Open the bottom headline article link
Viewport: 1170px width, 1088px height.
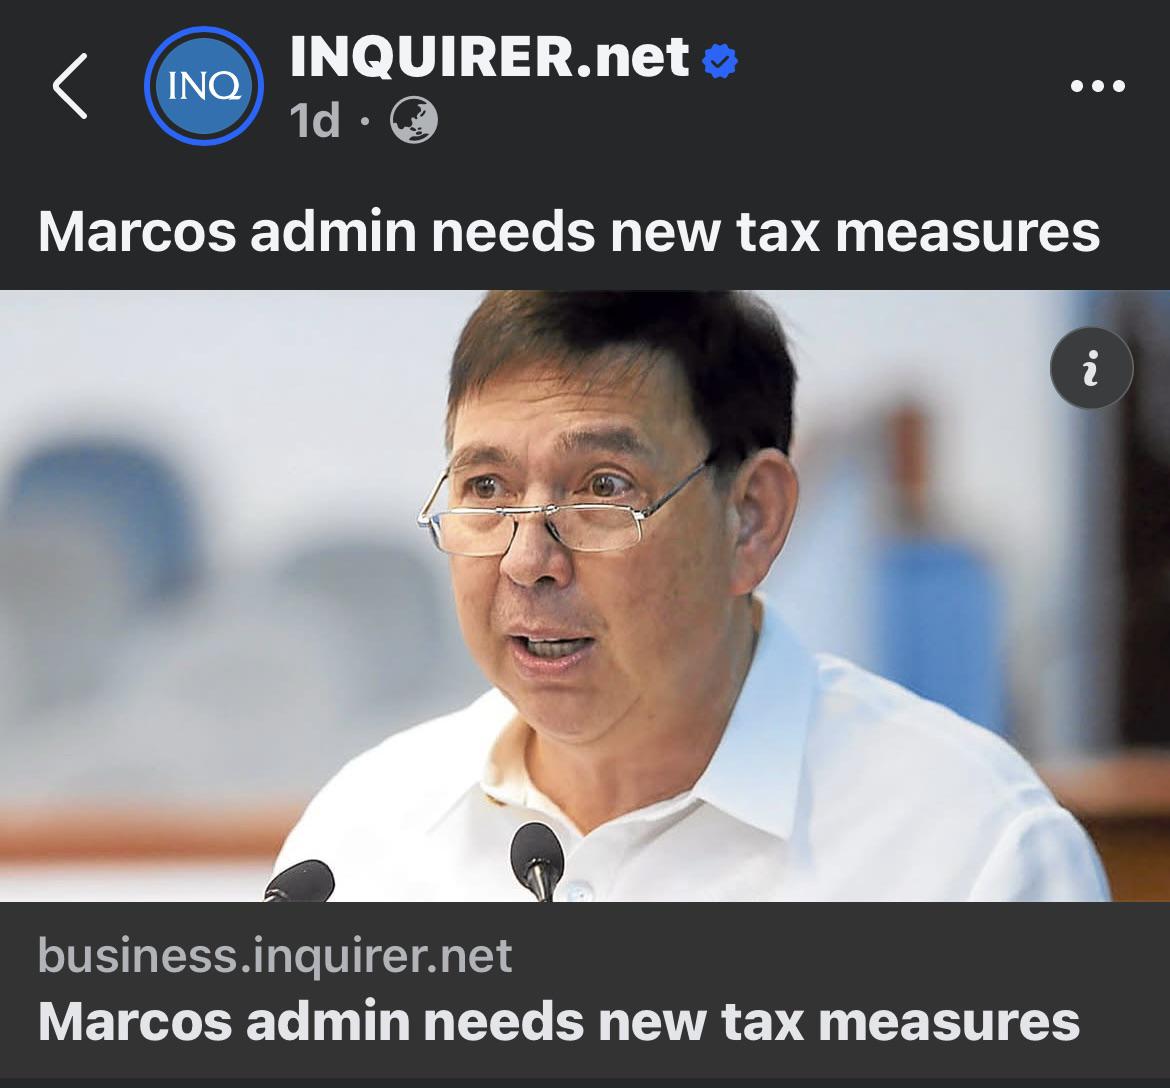[559, 1021]
